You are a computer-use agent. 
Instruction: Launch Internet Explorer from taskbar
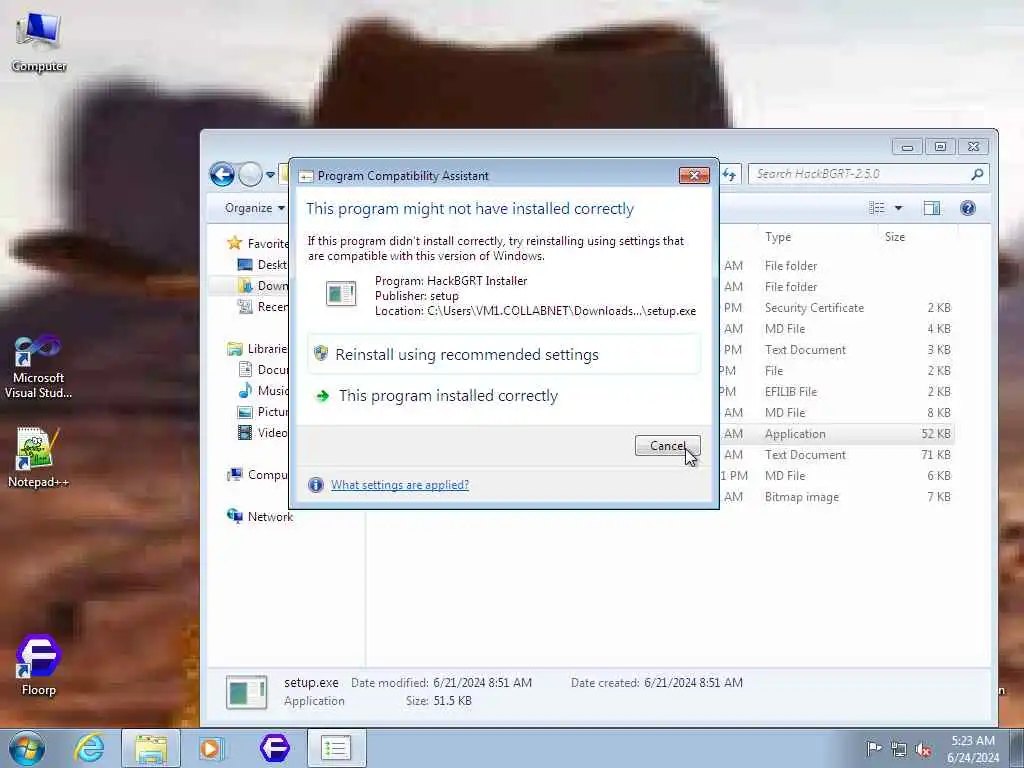click(x=89, y=748)
